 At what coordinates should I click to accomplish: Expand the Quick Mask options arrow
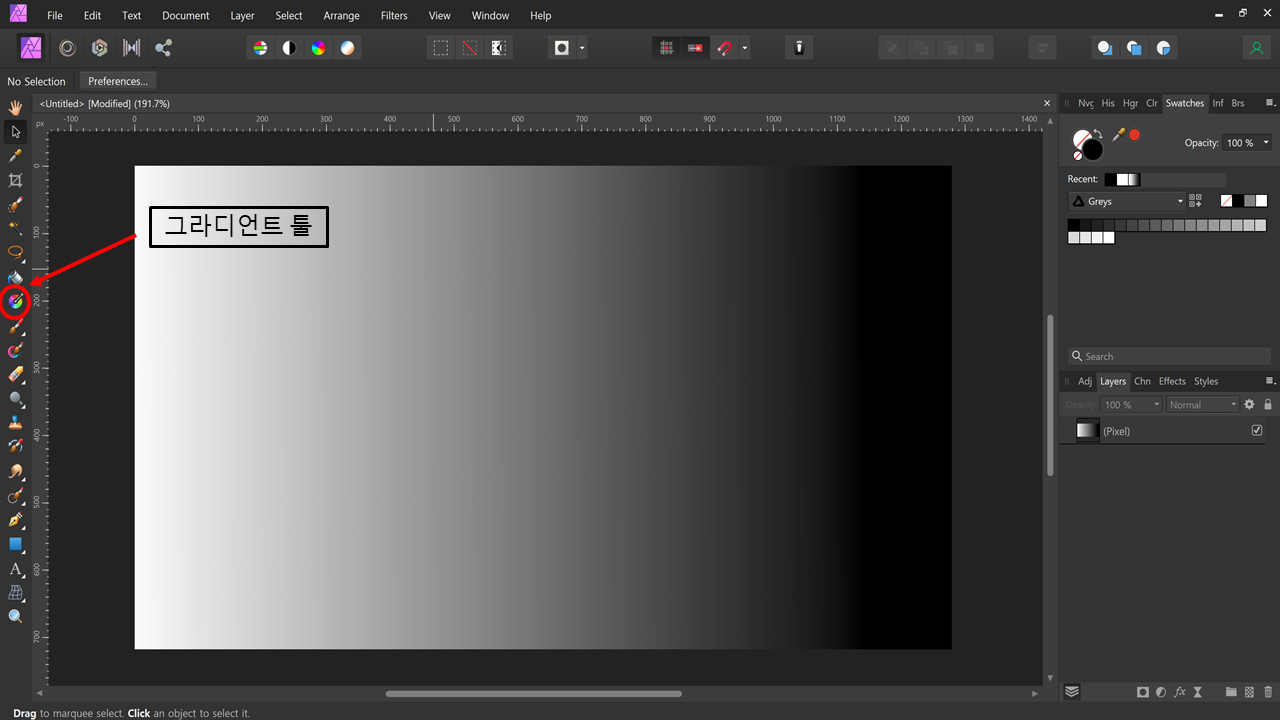(x=582, y=47)
